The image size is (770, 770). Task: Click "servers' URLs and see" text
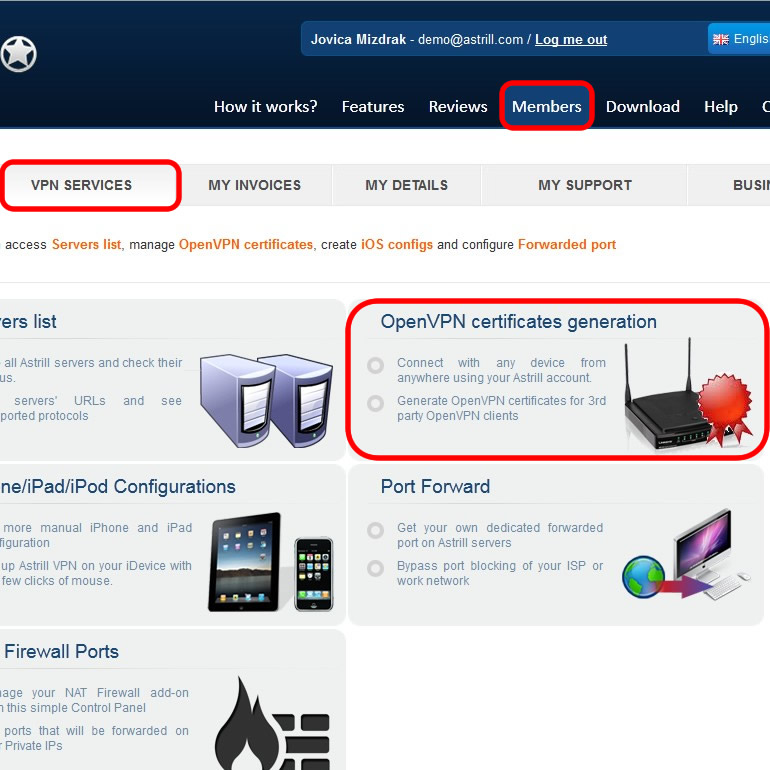coord(98,401)
